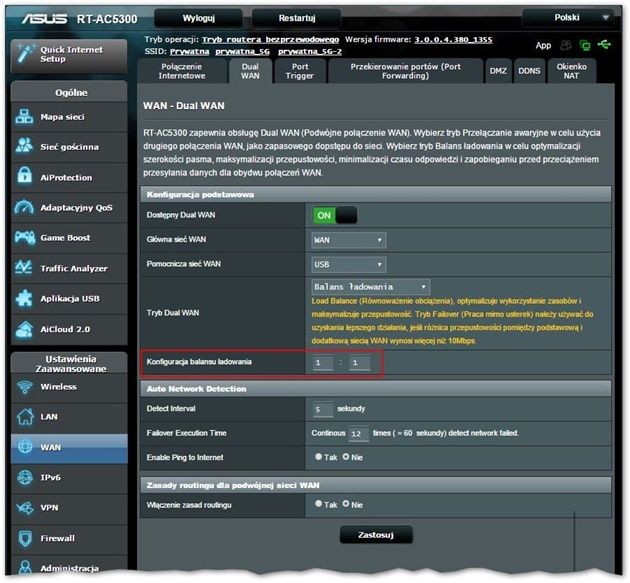Select Tak for Włączenie zasad routingu
This screenshot has width=630, height=583.
[x=319, y=504]
